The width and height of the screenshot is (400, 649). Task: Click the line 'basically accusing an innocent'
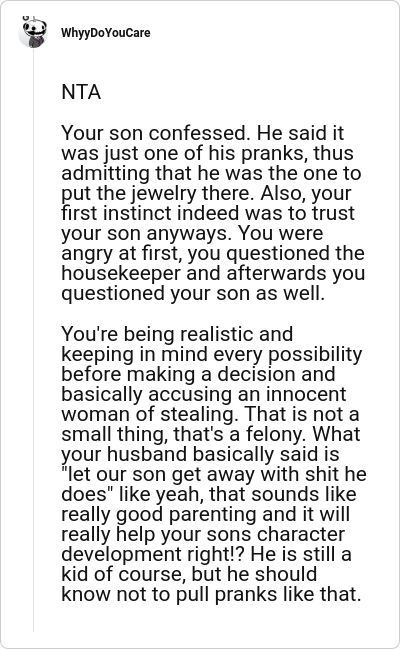point(204,394)
